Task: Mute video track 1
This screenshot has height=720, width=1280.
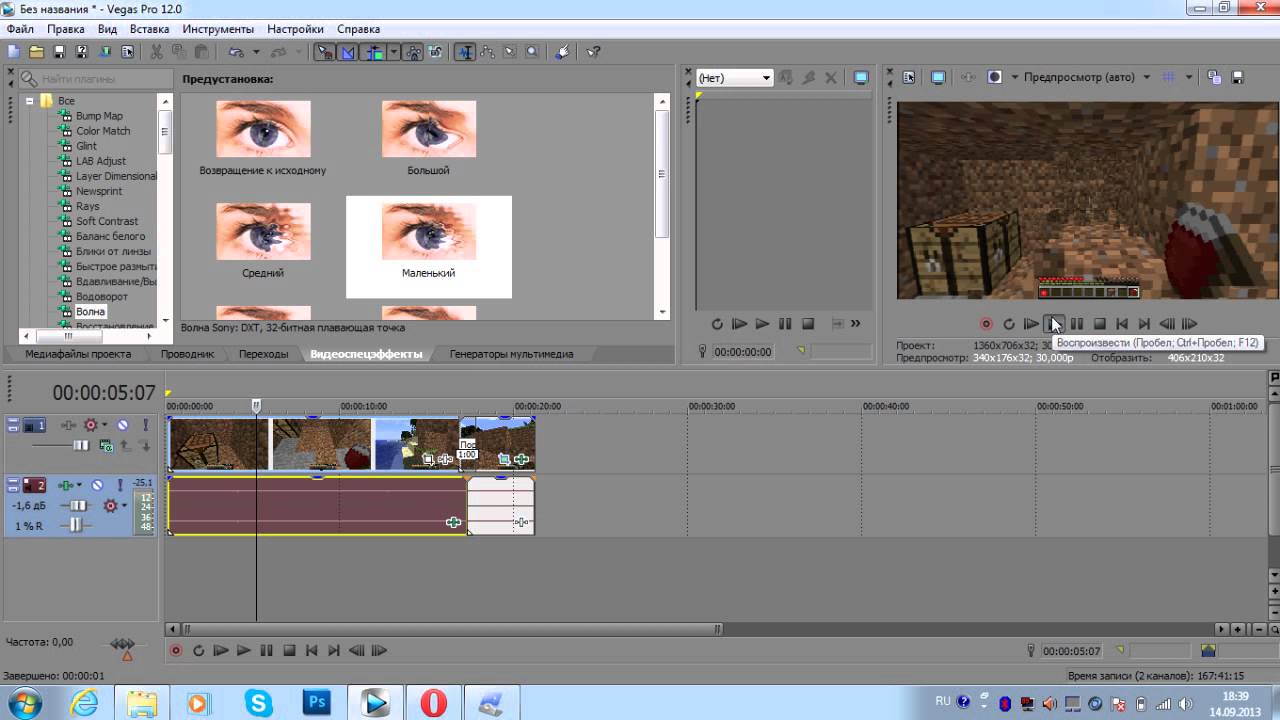Action: point(122,425)
